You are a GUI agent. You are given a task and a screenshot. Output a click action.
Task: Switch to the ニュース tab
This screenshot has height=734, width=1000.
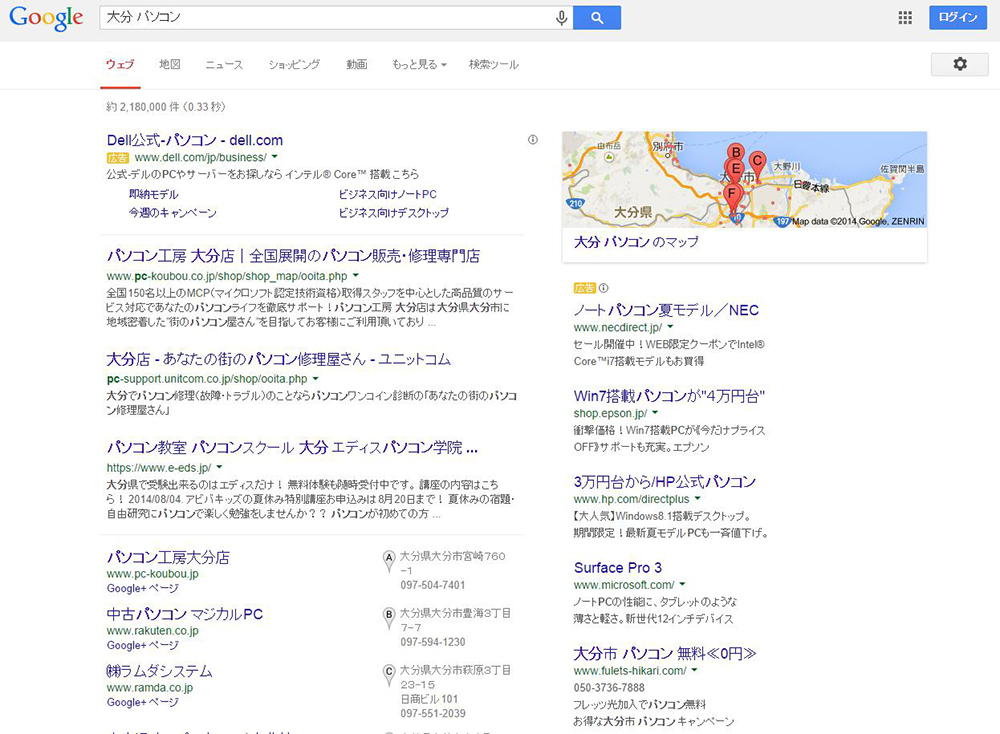(x=224, y=64)
